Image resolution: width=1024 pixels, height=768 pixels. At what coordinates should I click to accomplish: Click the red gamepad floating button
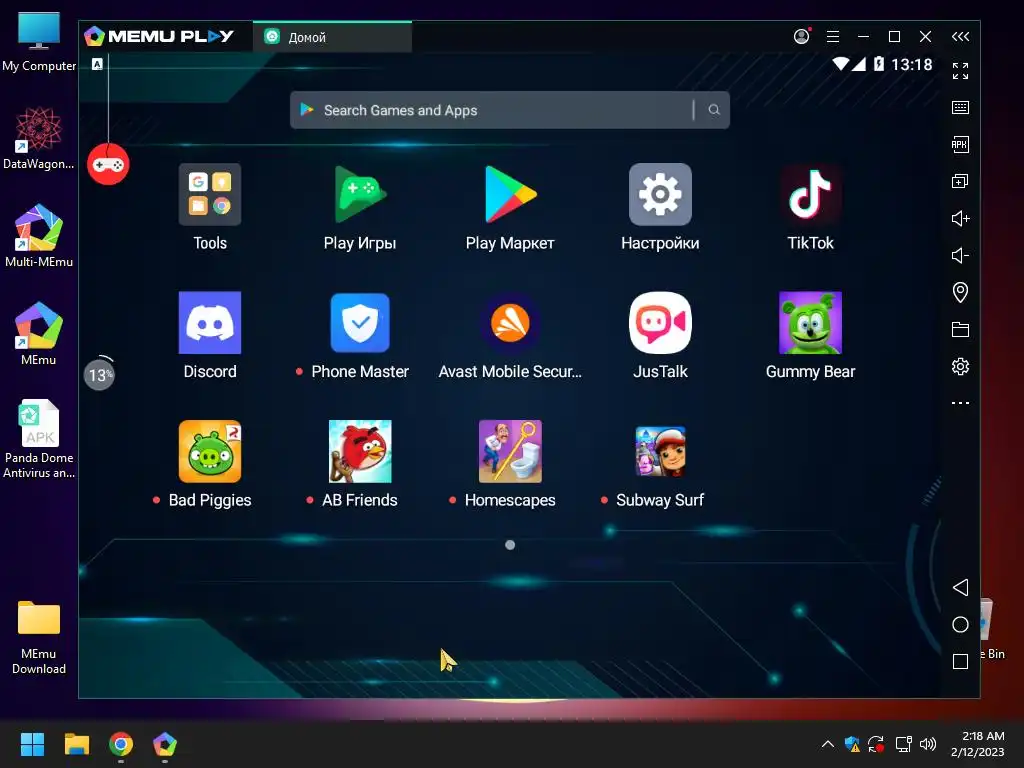pos(108,164)
